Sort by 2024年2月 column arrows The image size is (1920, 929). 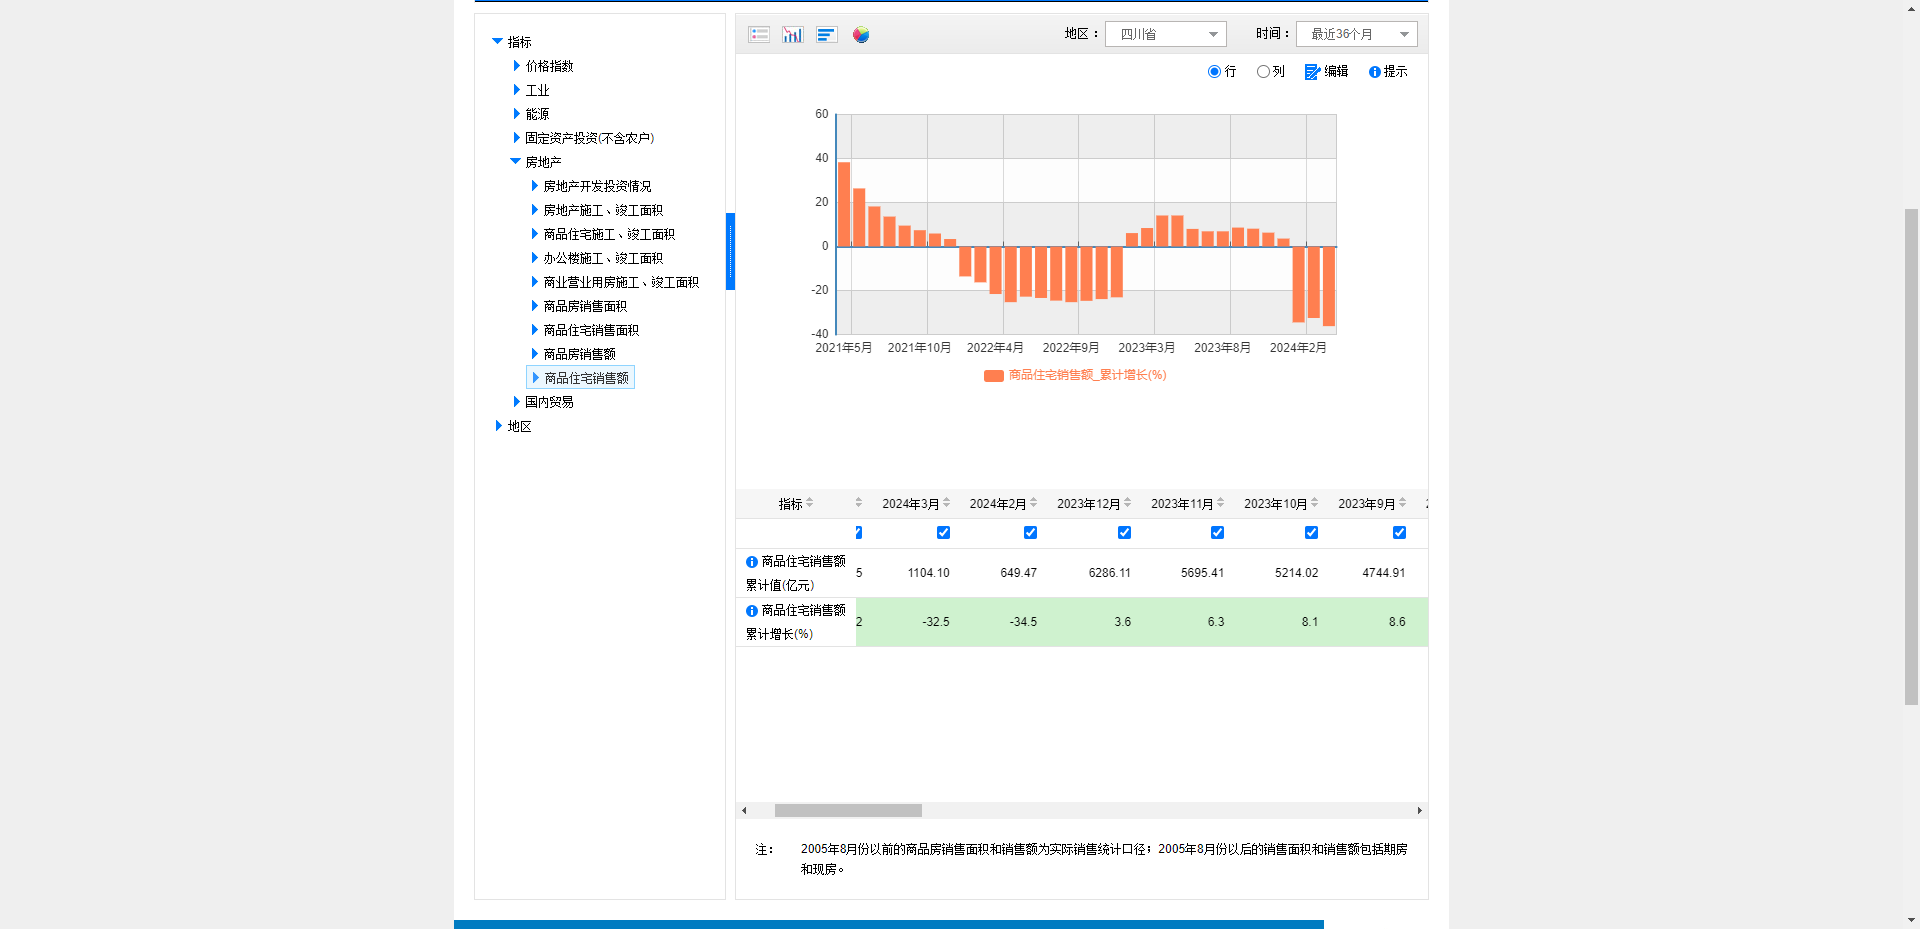tap(1033, 503)
